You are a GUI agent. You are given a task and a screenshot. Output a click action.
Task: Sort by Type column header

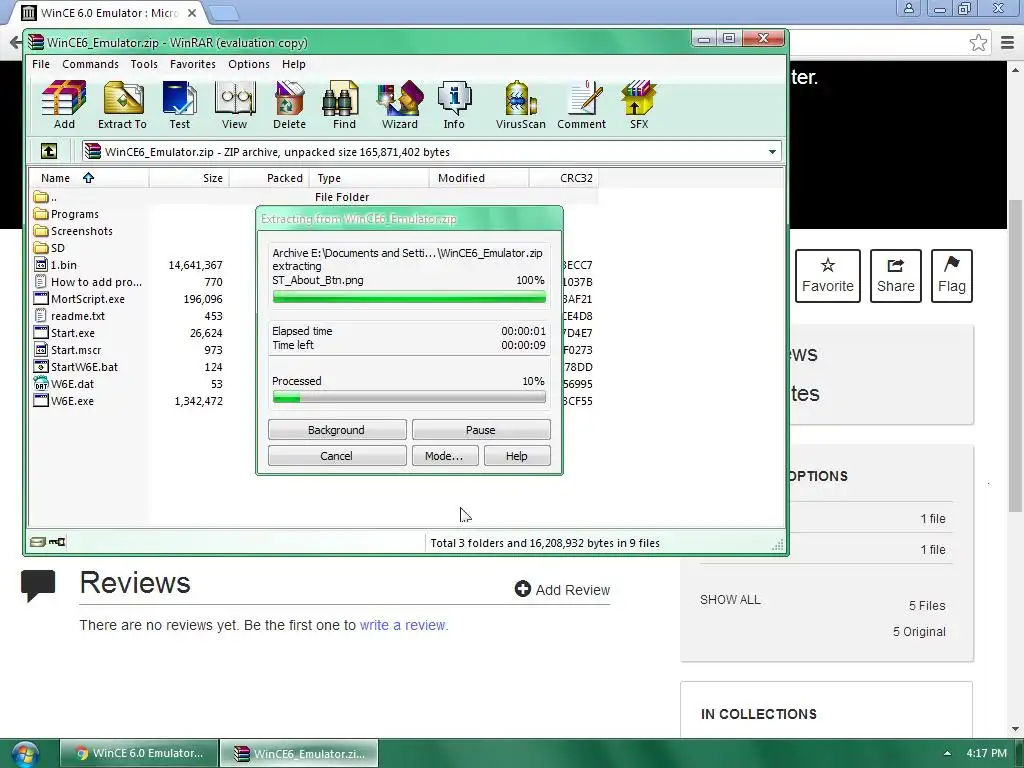(369, 178)
